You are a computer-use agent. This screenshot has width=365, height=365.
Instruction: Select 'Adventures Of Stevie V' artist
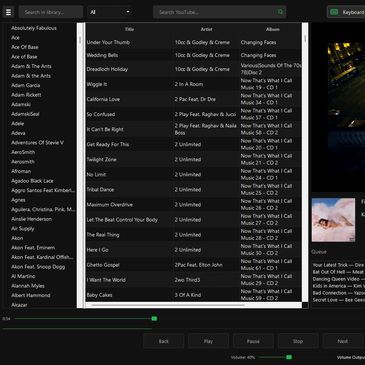pos(37,143)
